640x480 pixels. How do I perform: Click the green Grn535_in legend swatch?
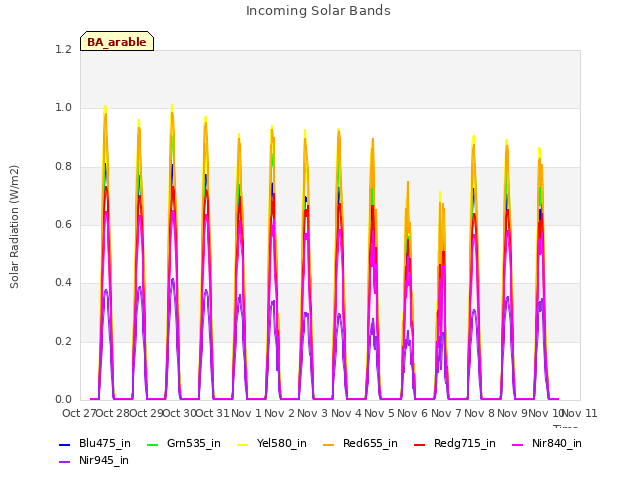point(152,444)
